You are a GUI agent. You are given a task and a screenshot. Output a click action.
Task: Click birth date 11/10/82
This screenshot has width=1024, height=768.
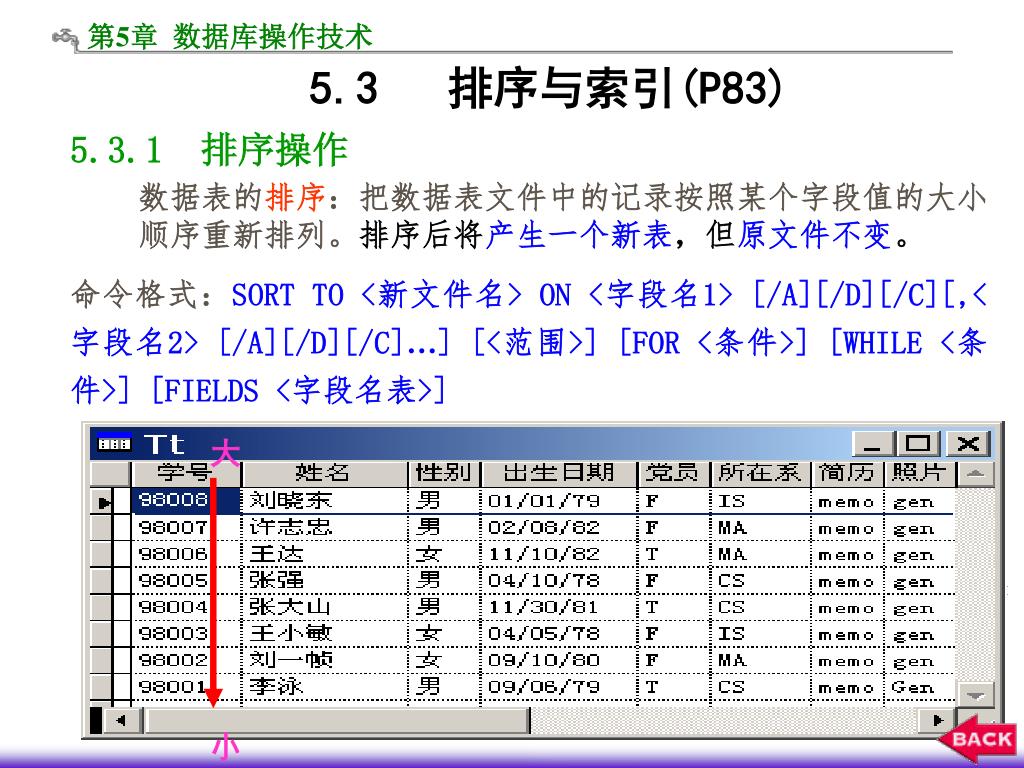click(543, 554)
